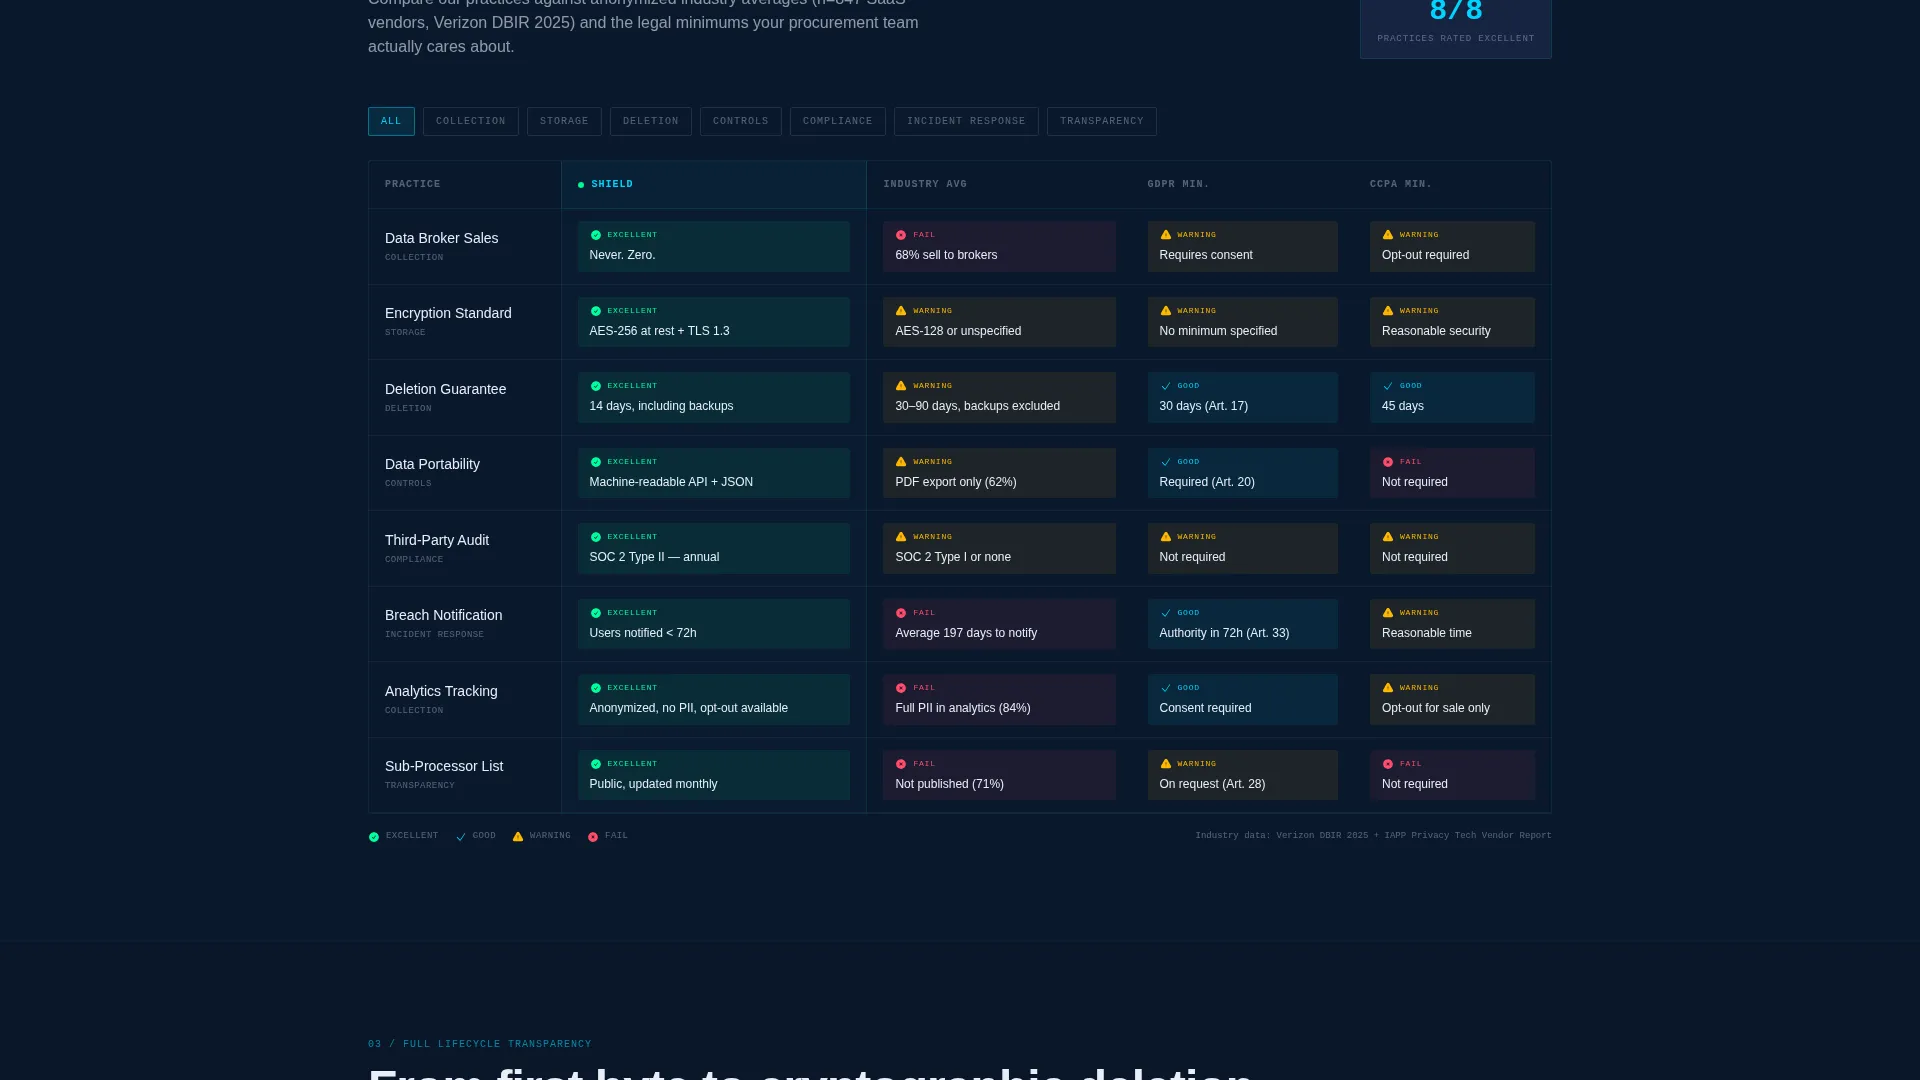Select the Sub-Processor List row label
Viewport: 1920px width, 1080px height.
coord(444,766)
